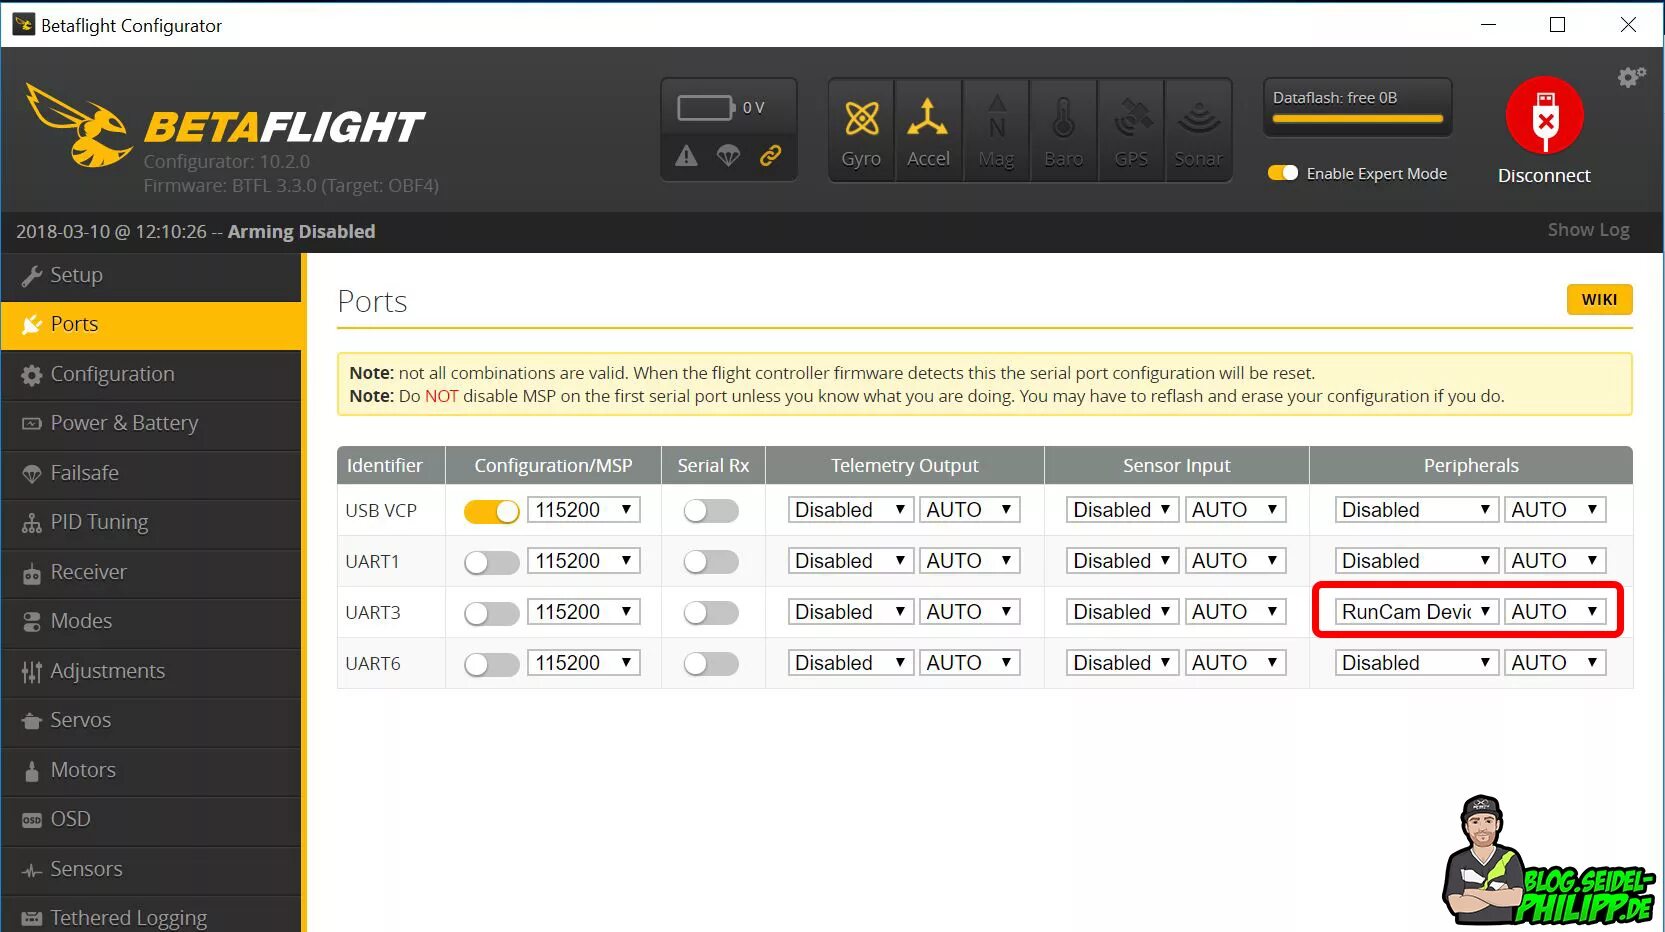Click the Power & Battery icon in sidebar
This screenshot has width=1665, height=932.
click(32, 424)
